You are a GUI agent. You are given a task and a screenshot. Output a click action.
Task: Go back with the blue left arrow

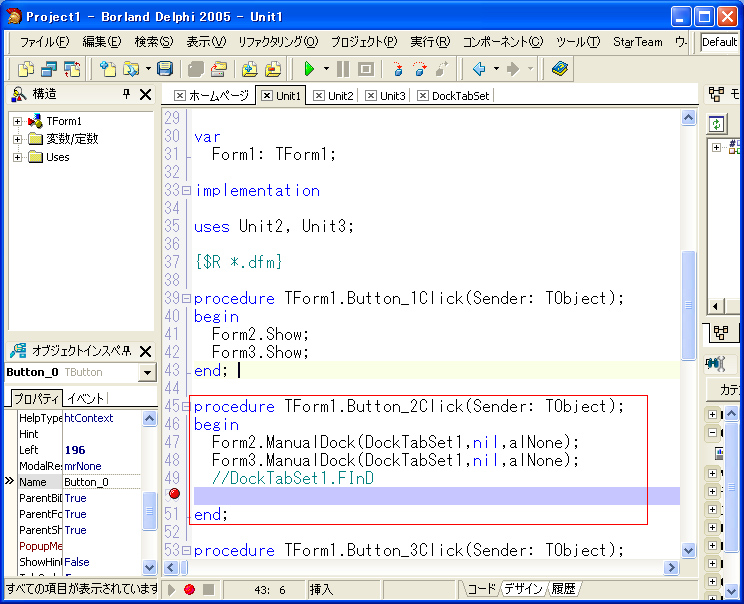pyautogui.click(x=479, y=69)
